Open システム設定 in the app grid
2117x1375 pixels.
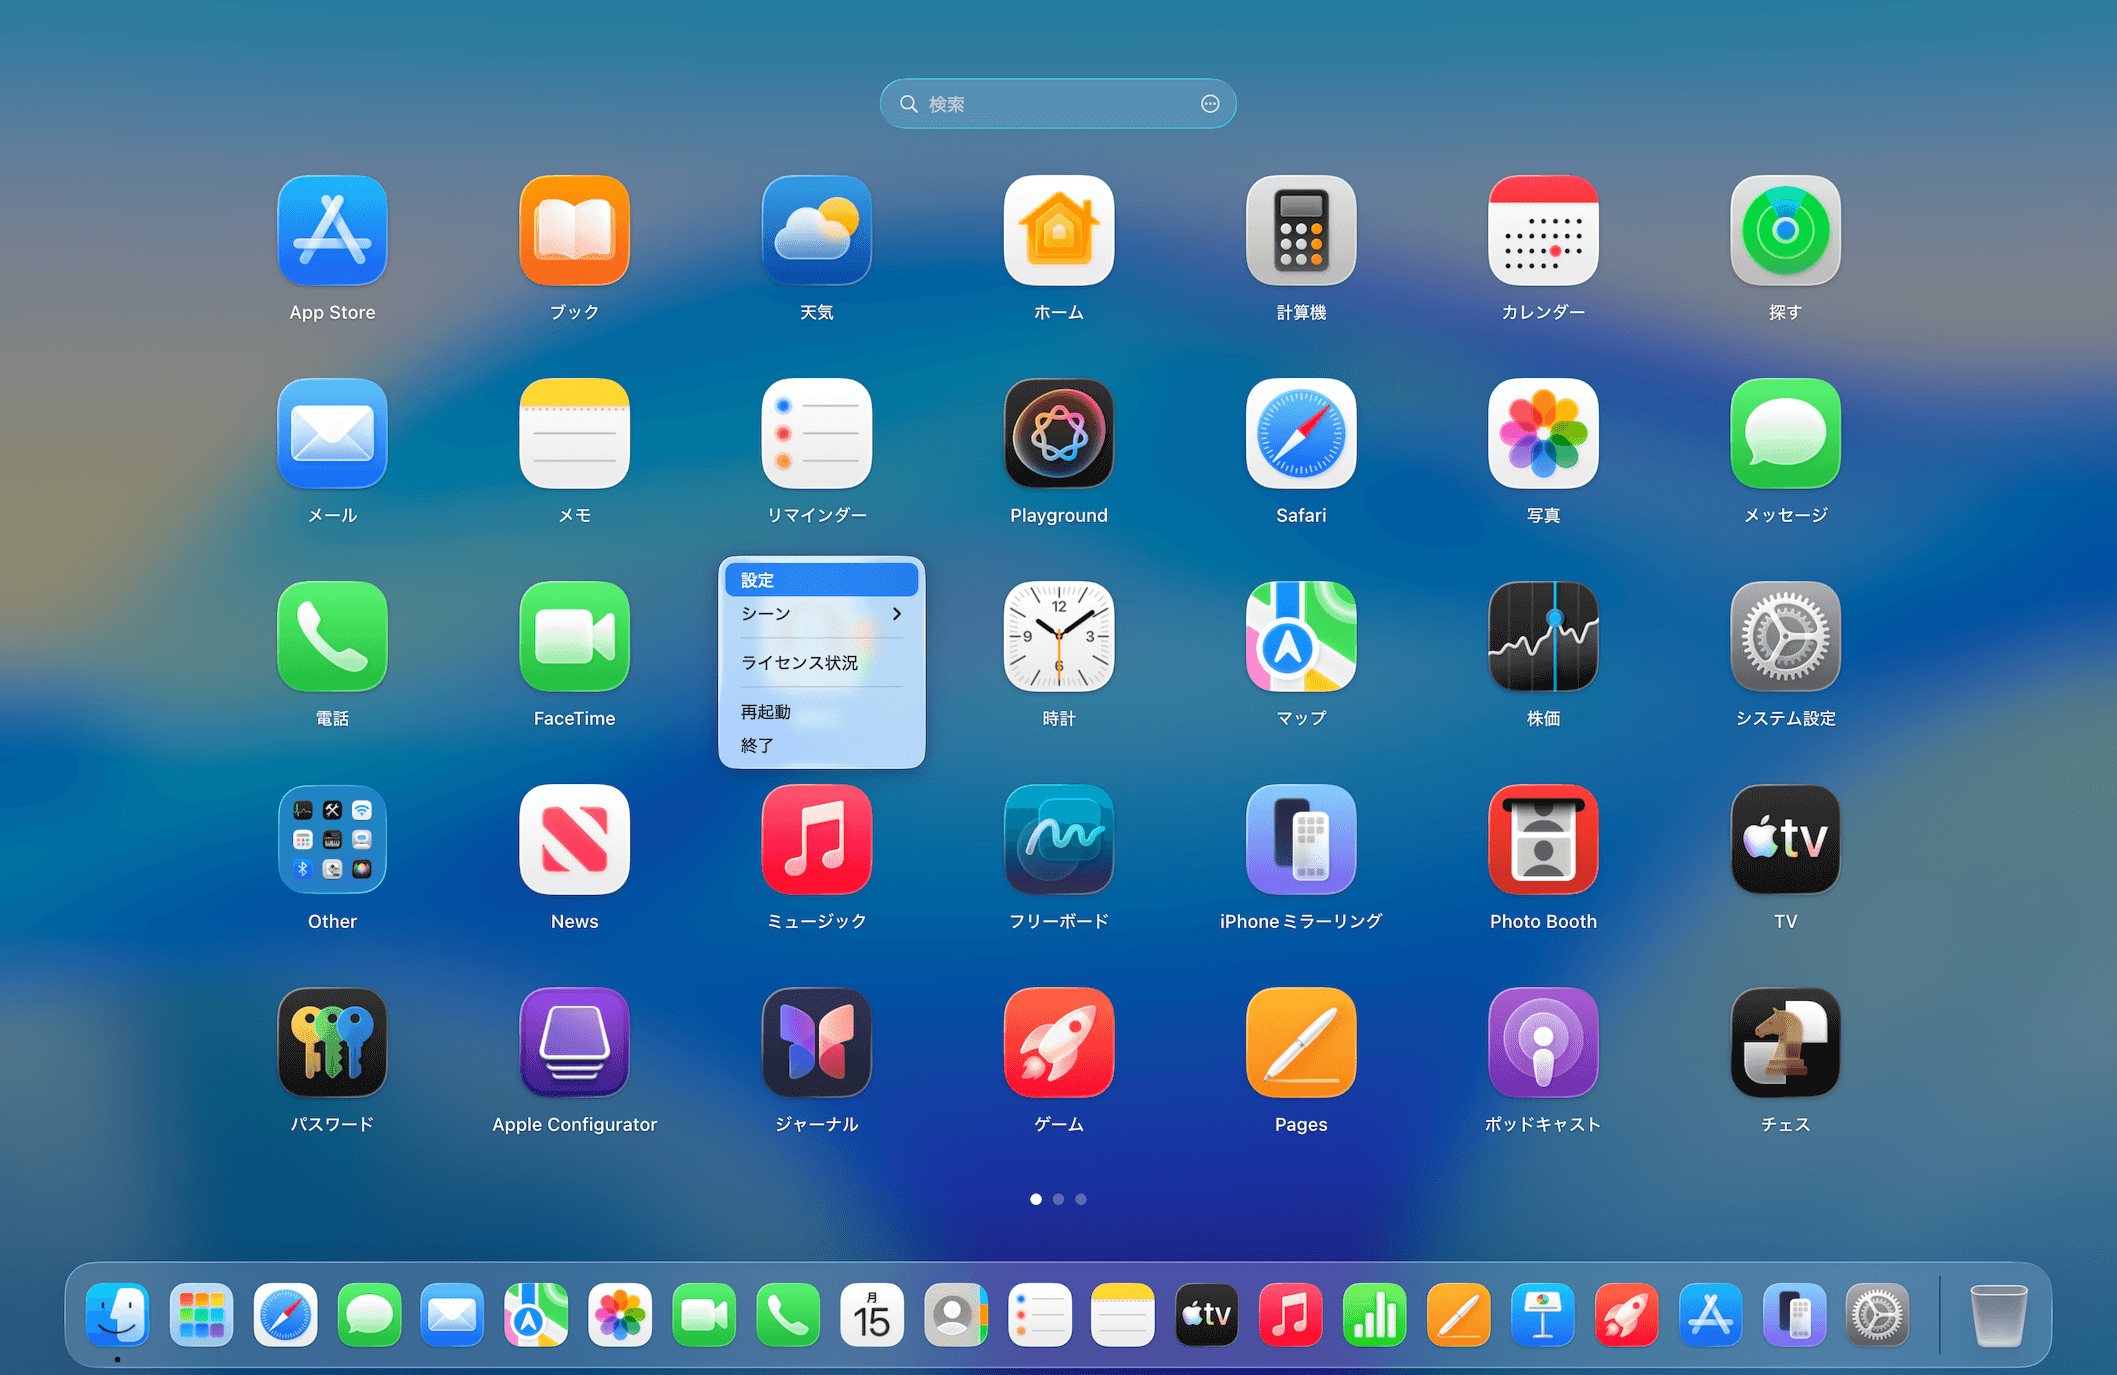click(x=1785, y=637)
